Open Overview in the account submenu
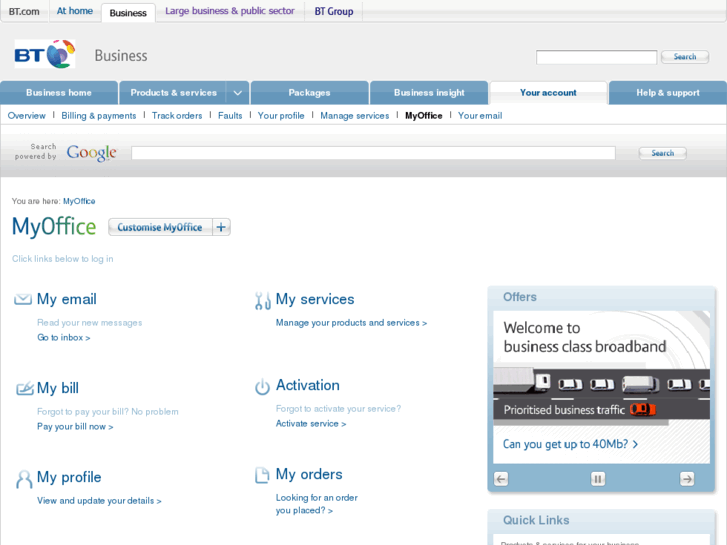This screenshot has width=727, height=545. (26, 115)
